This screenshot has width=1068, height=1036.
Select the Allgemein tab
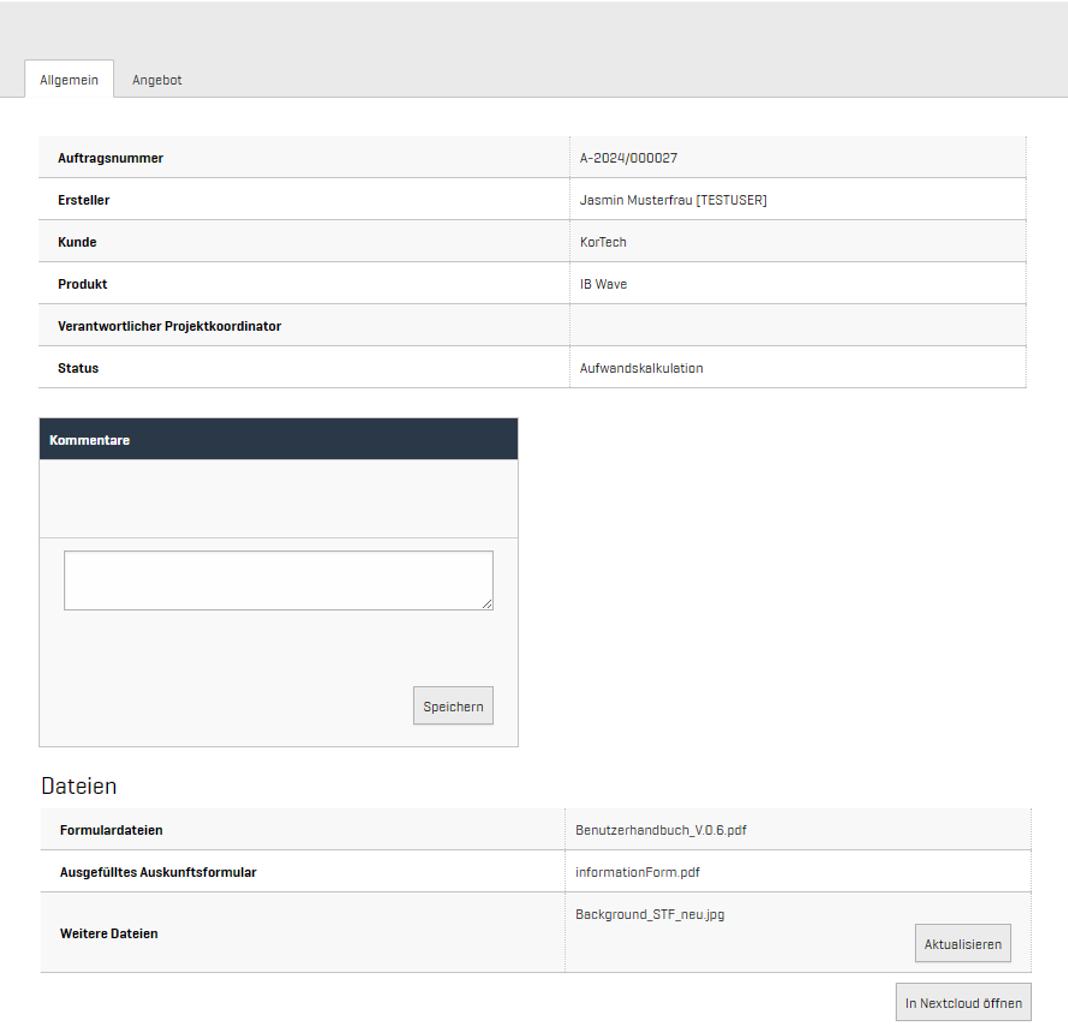69,80
